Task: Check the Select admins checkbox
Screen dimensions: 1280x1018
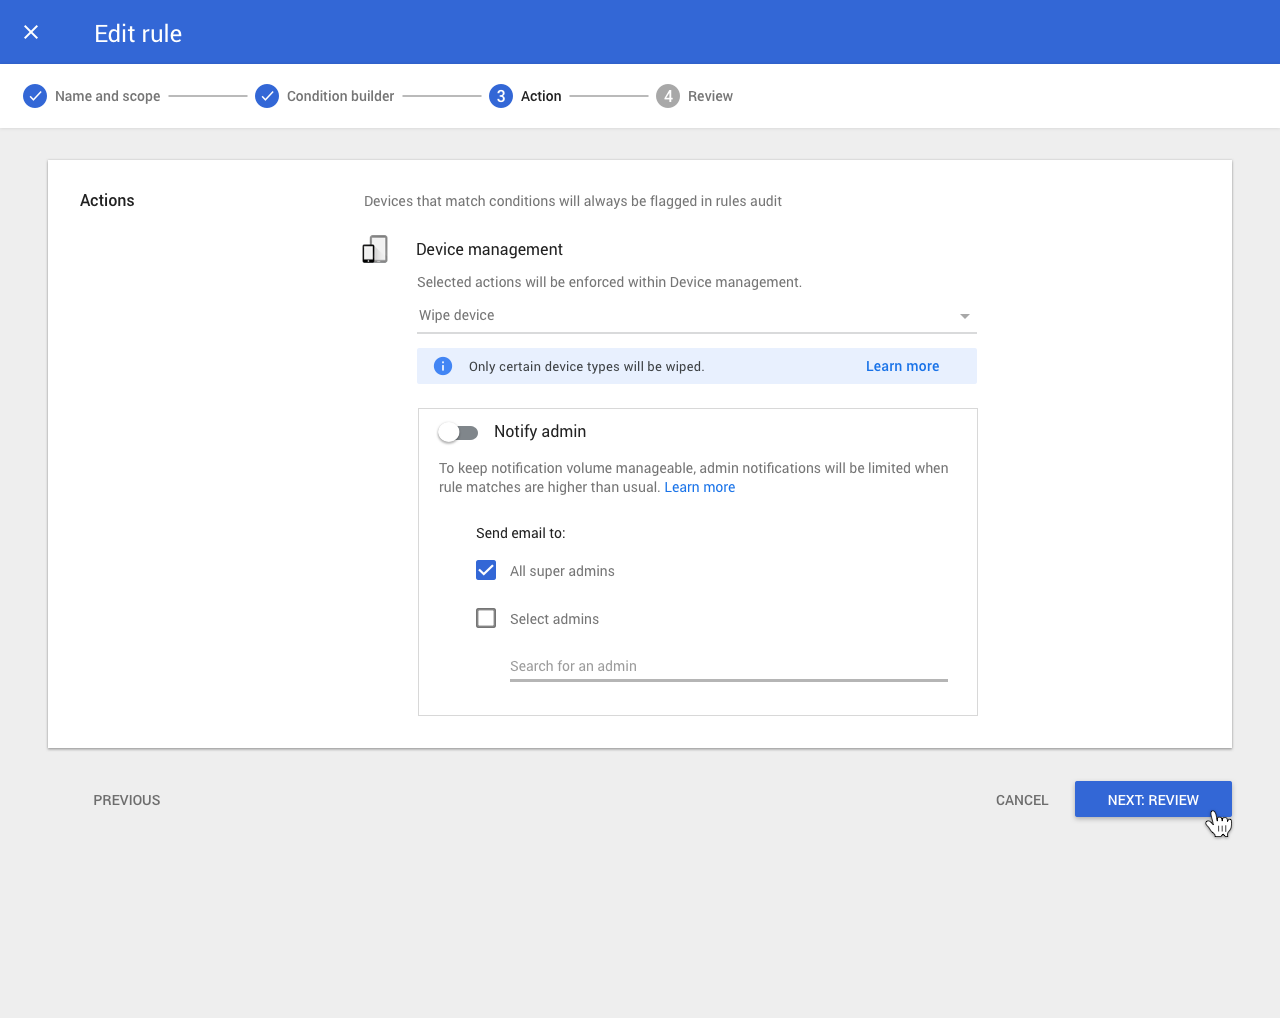Action: (486, 618)
